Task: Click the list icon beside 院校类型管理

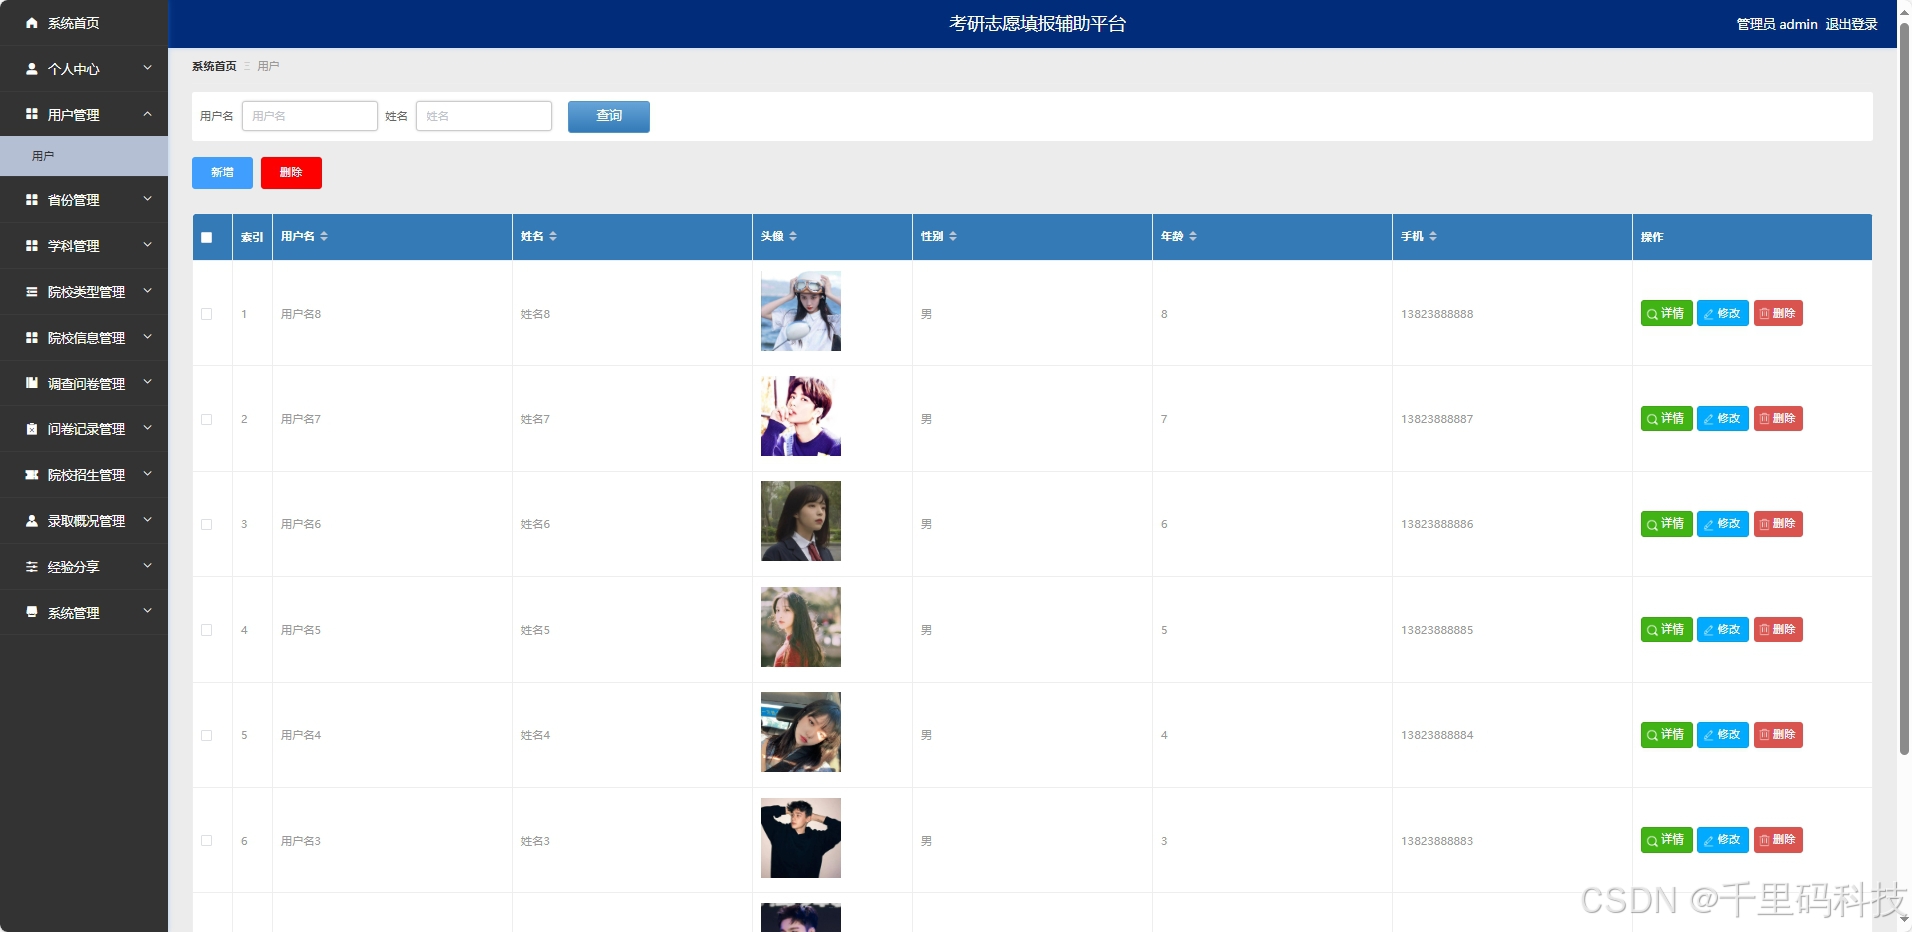Action: [x=32, y=292]
